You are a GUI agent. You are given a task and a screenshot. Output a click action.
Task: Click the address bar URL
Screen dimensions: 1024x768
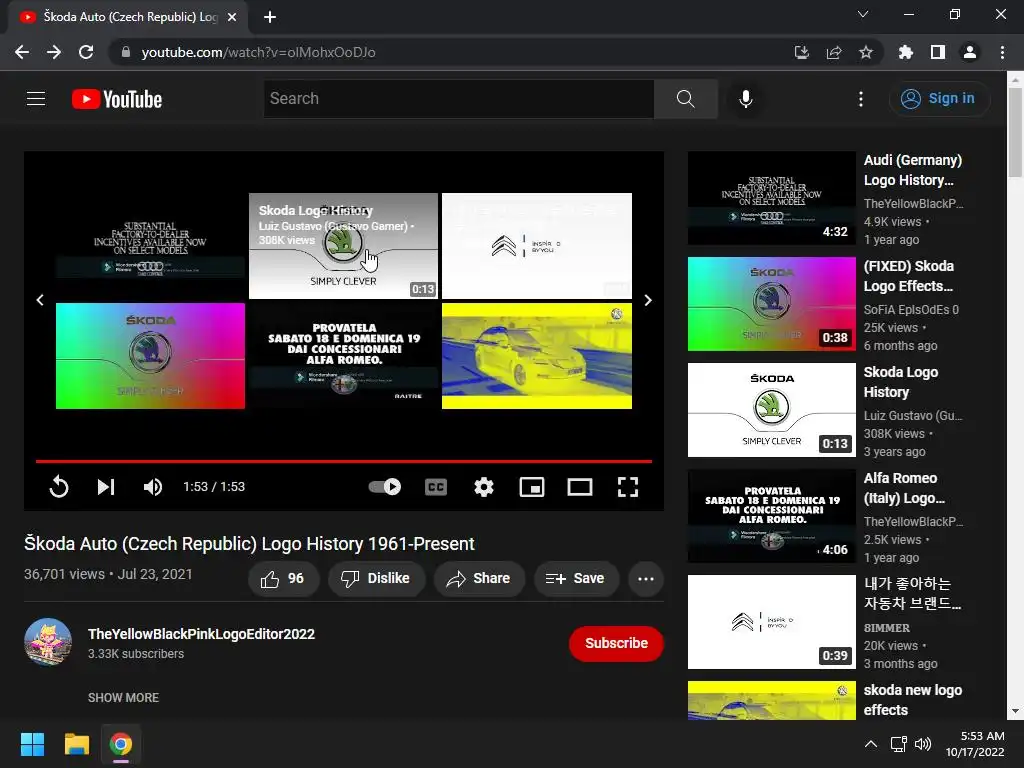[x=258, y=52]
